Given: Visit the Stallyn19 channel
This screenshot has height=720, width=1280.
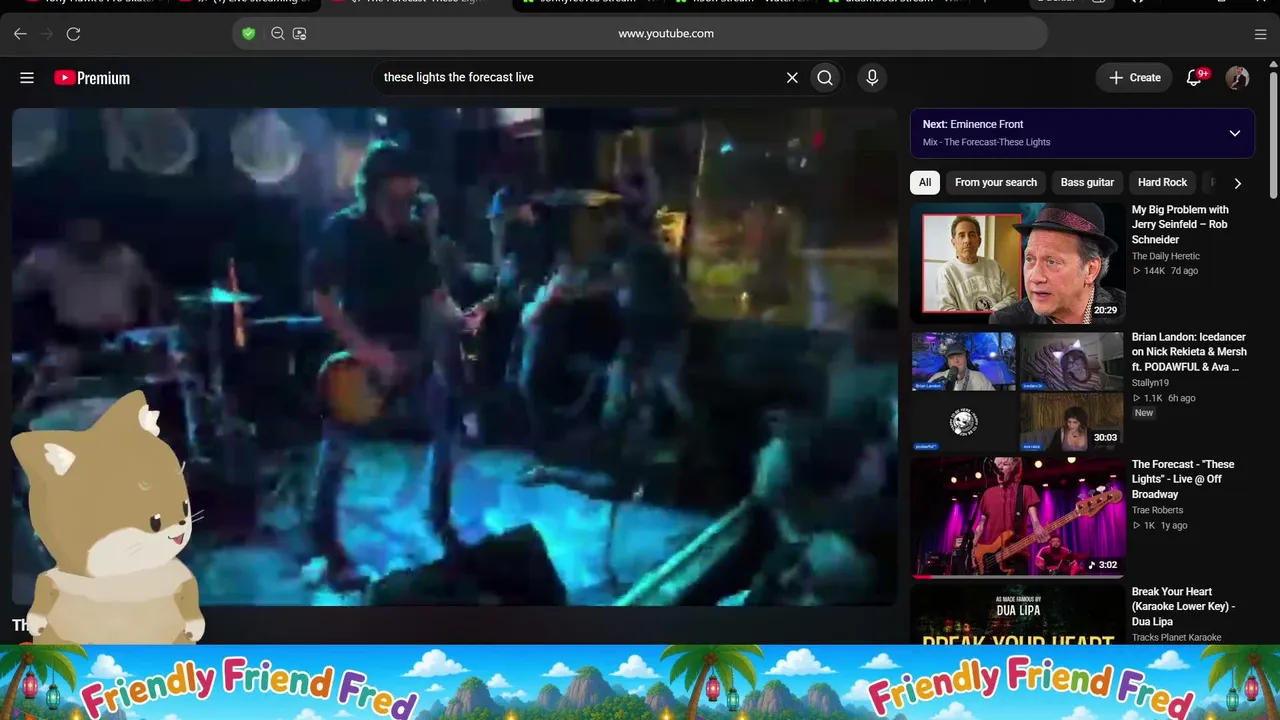Looking at the screenshot, I should click(x=1150, y=383).
